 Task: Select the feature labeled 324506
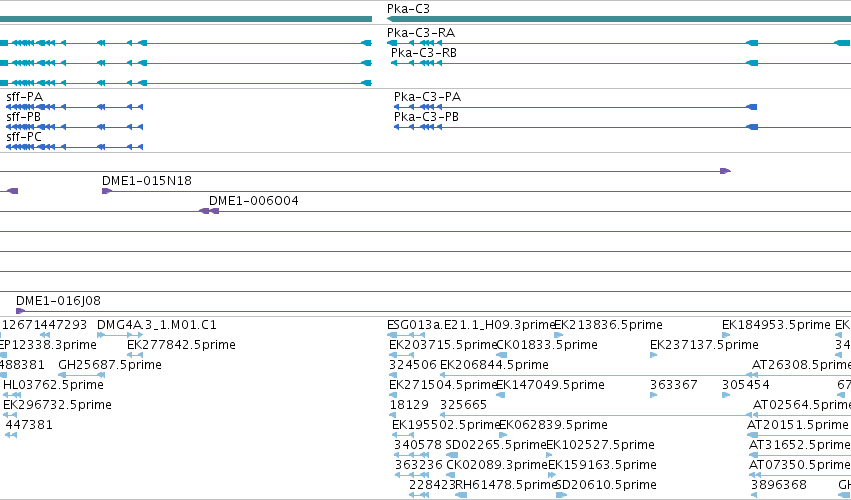coord(413,365)
